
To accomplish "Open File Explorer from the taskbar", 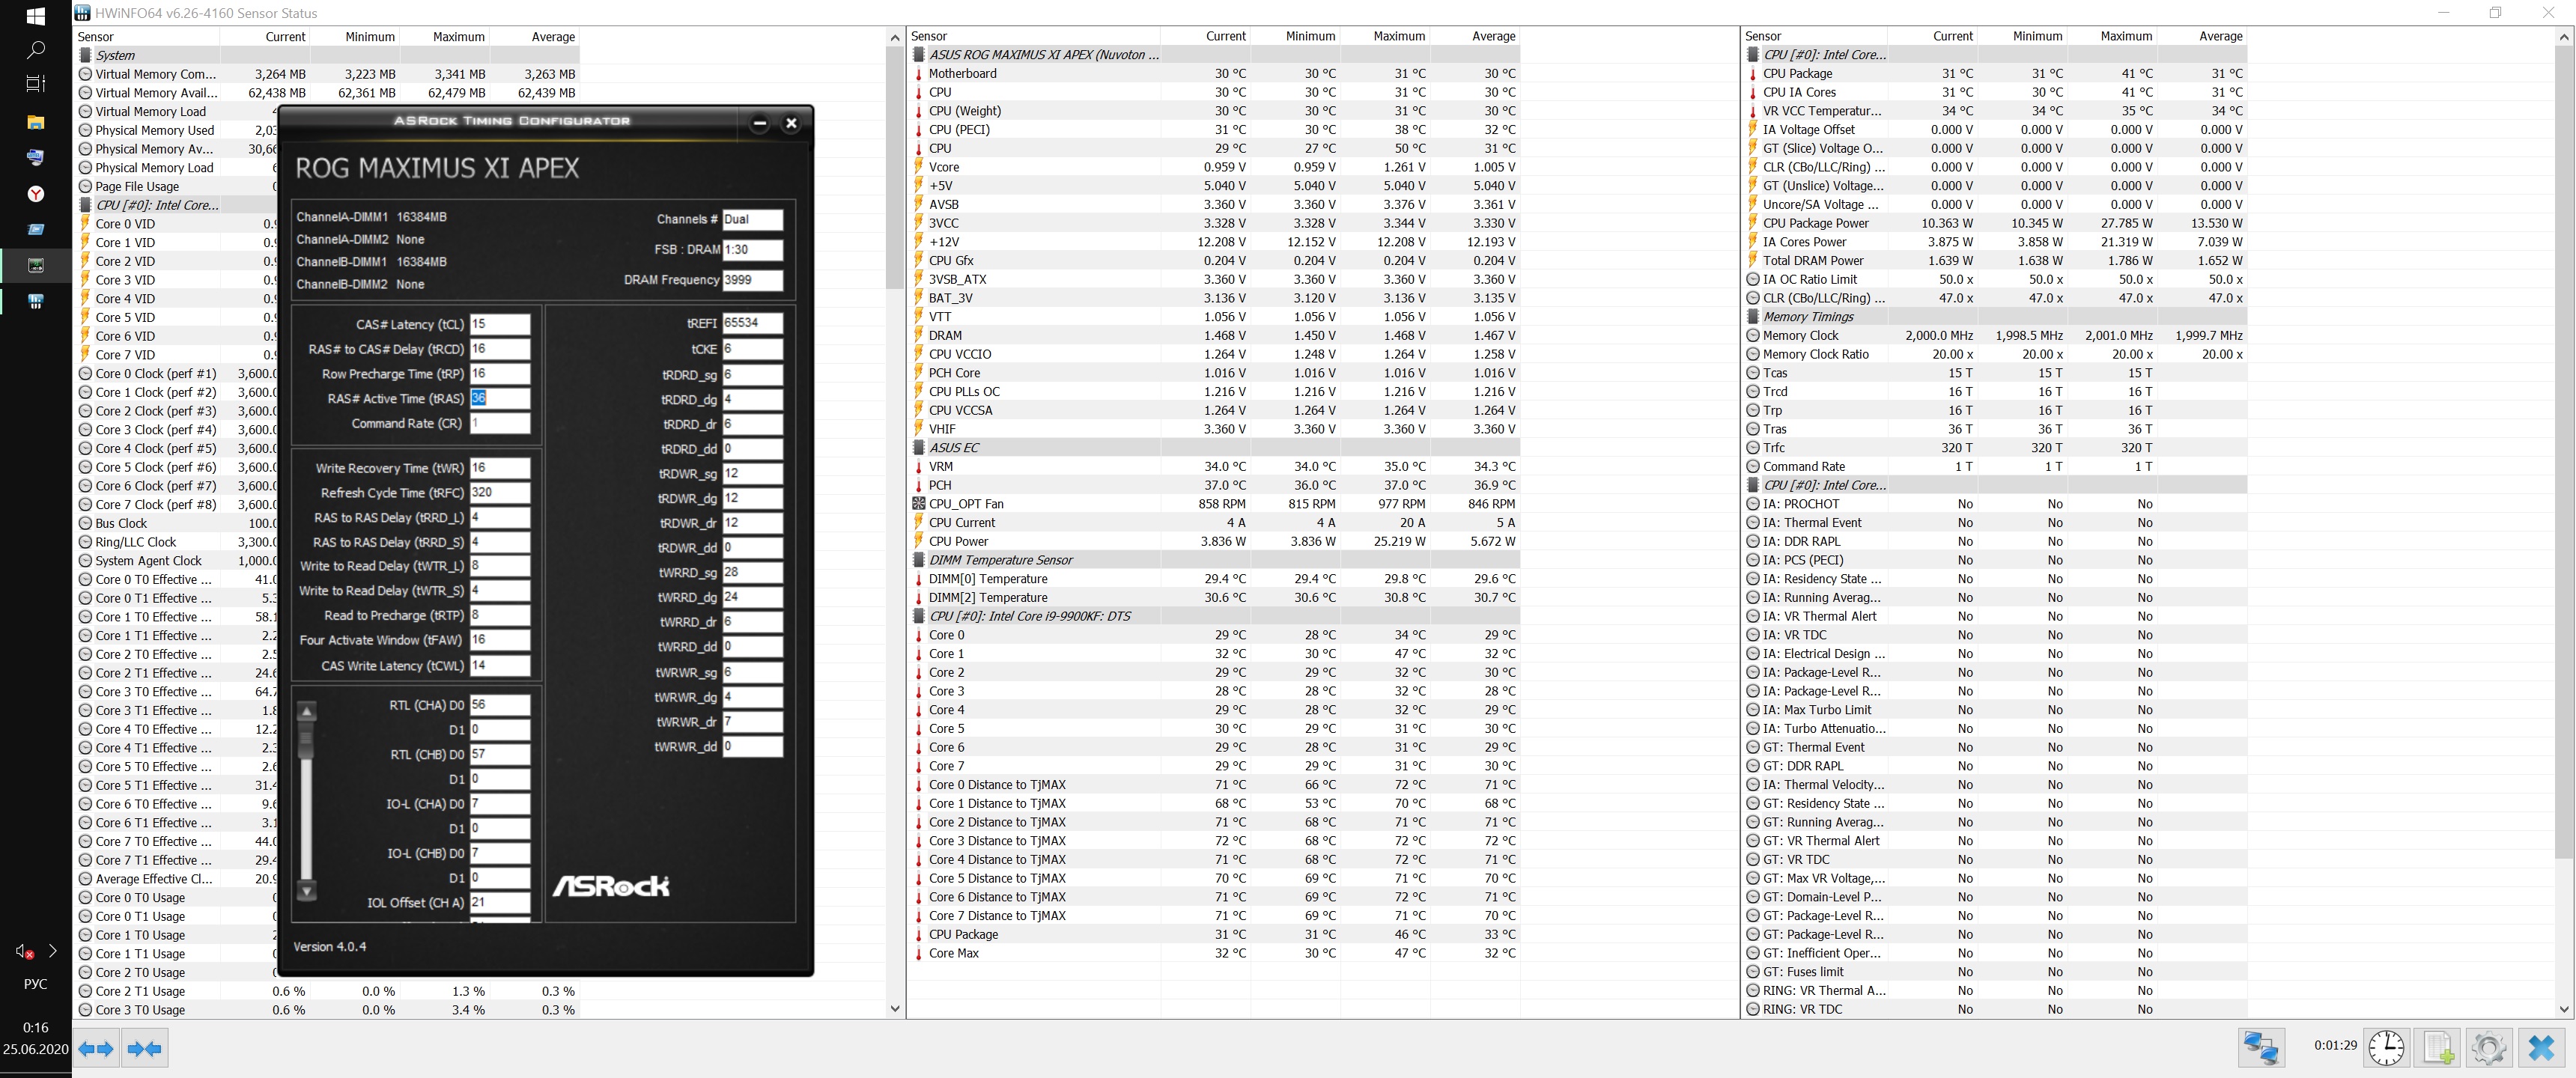I will 35,122.
